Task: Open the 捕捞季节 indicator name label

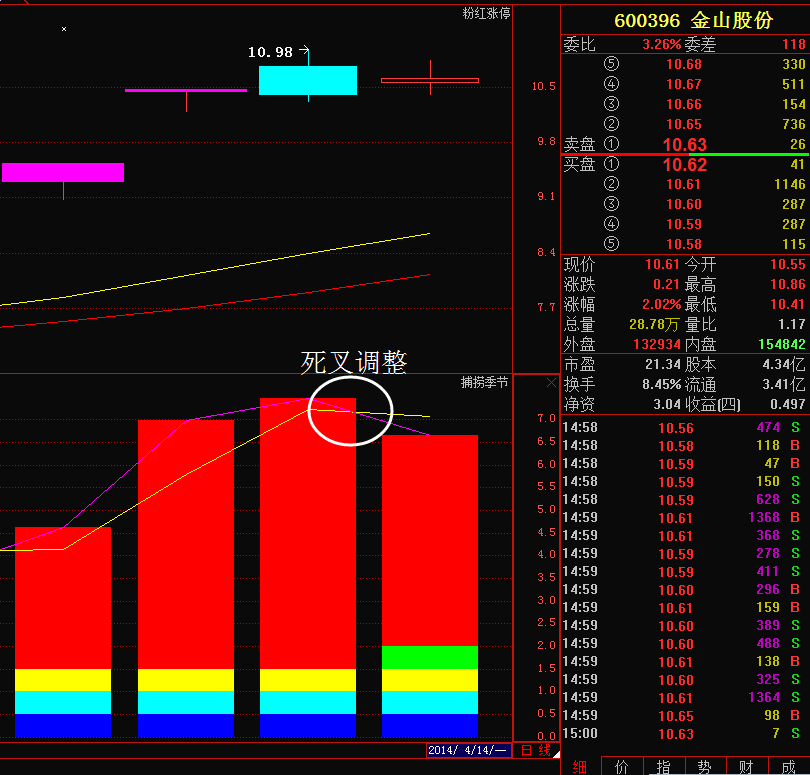Action: [x=484, y=382]
